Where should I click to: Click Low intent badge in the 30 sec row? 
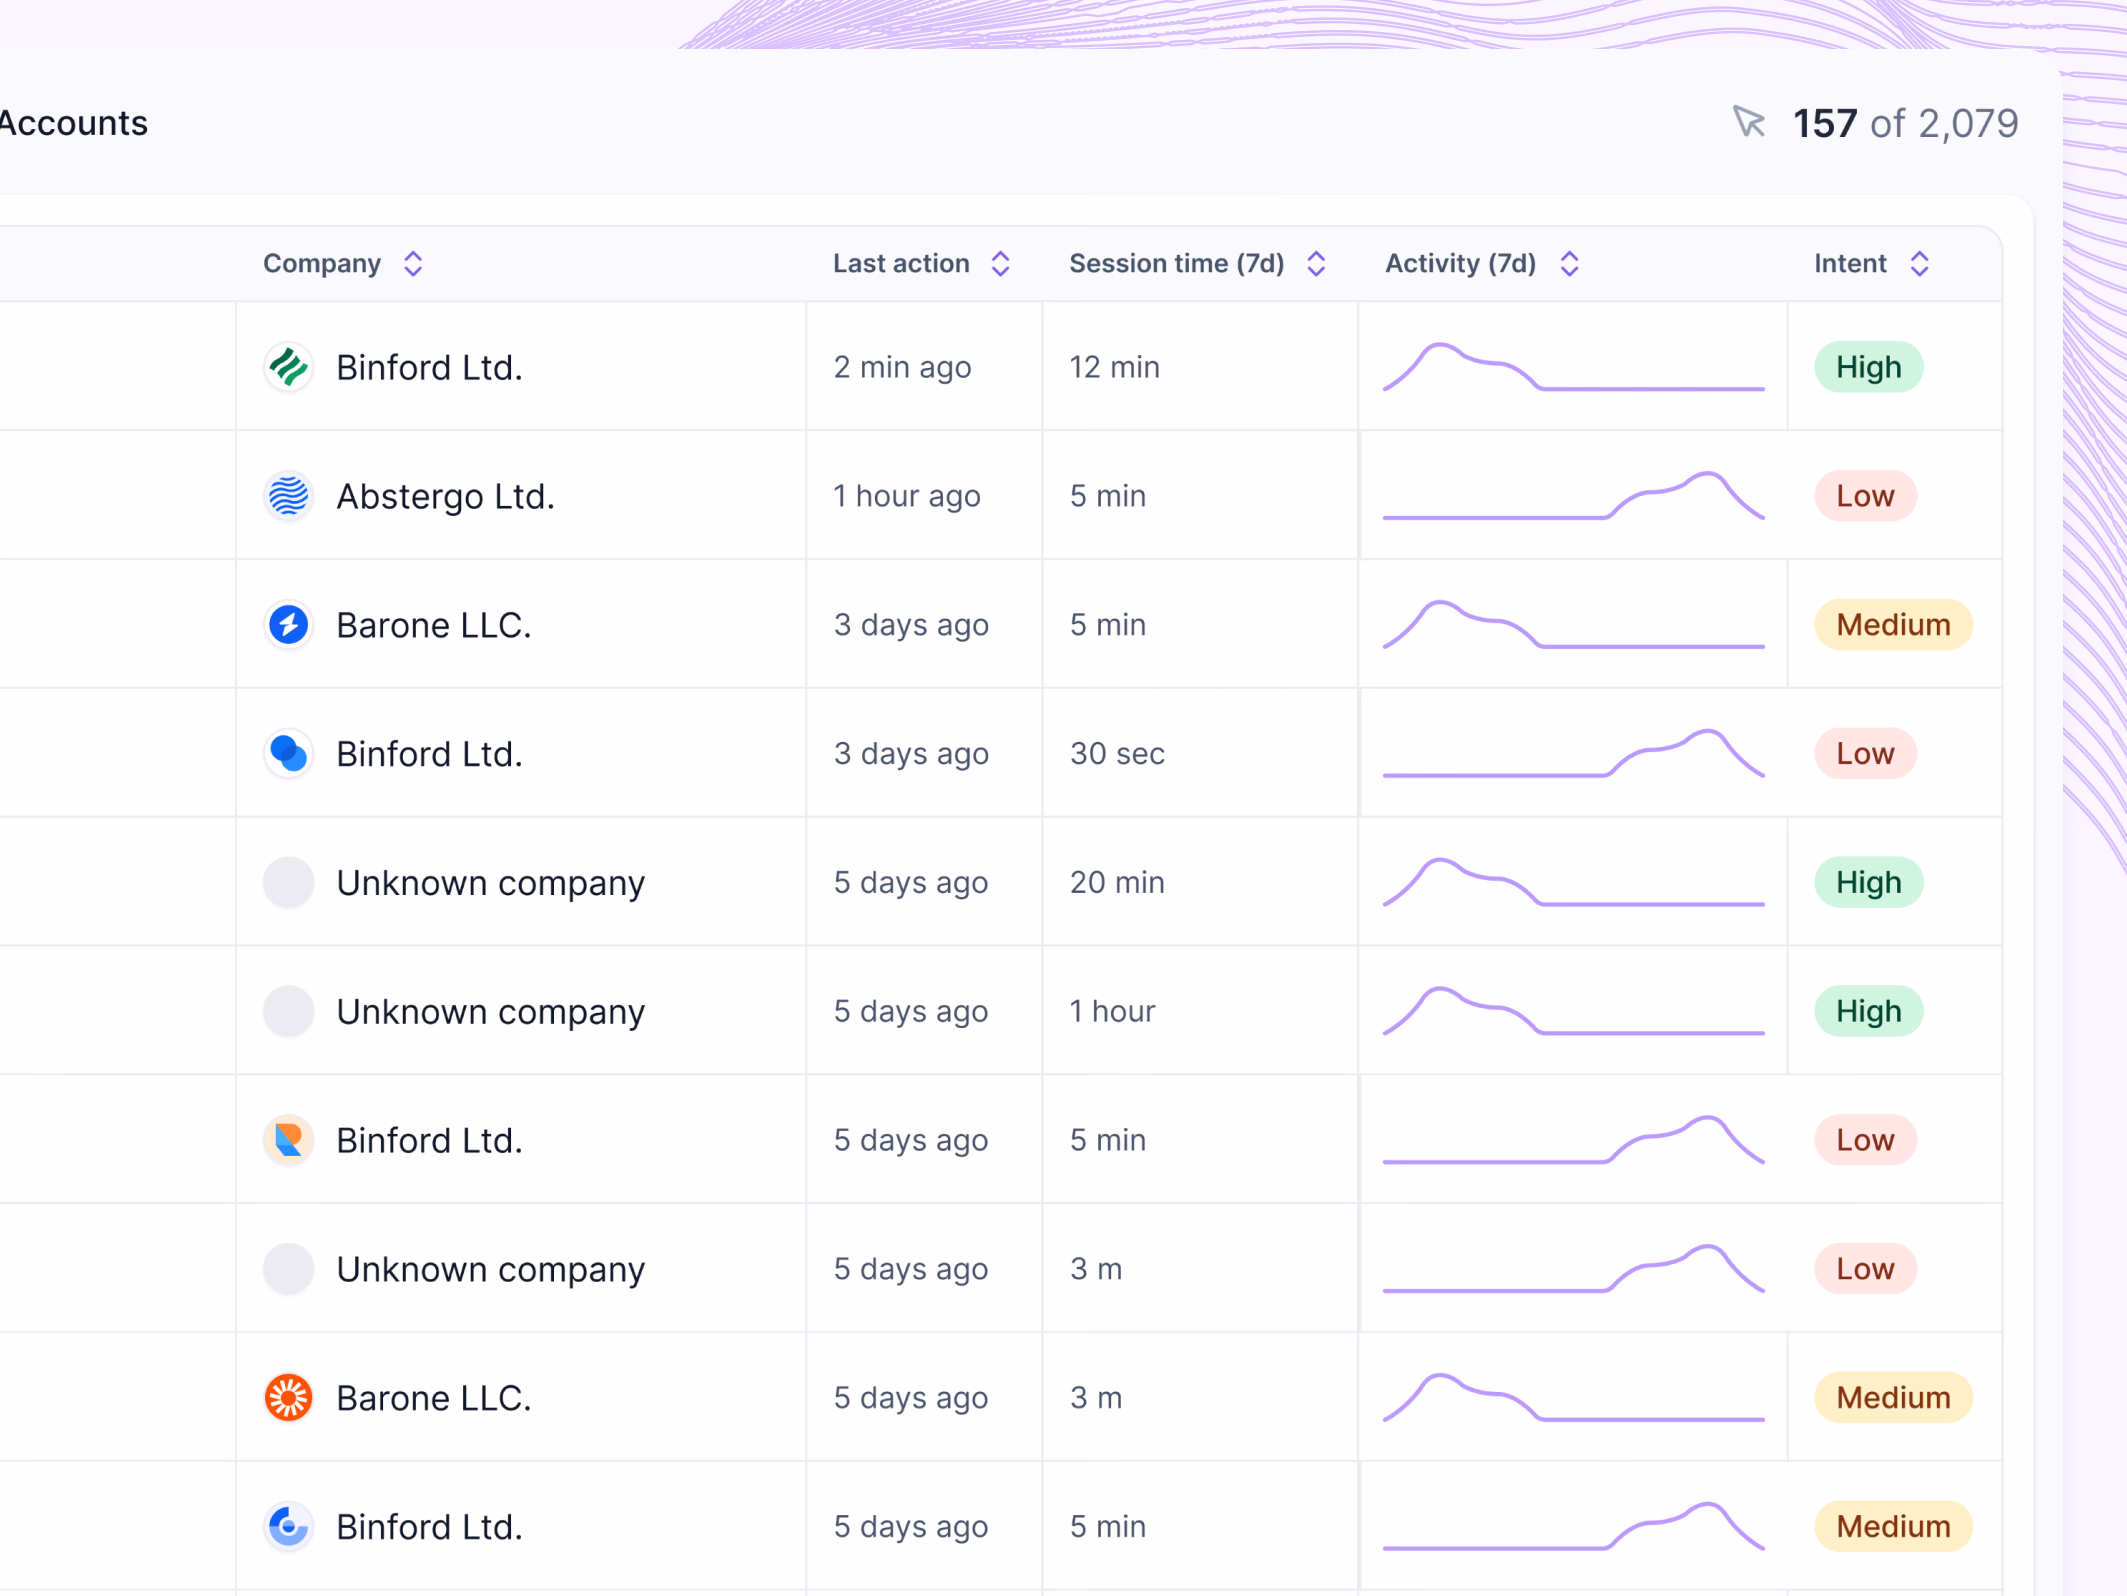tap(1865, 754)
